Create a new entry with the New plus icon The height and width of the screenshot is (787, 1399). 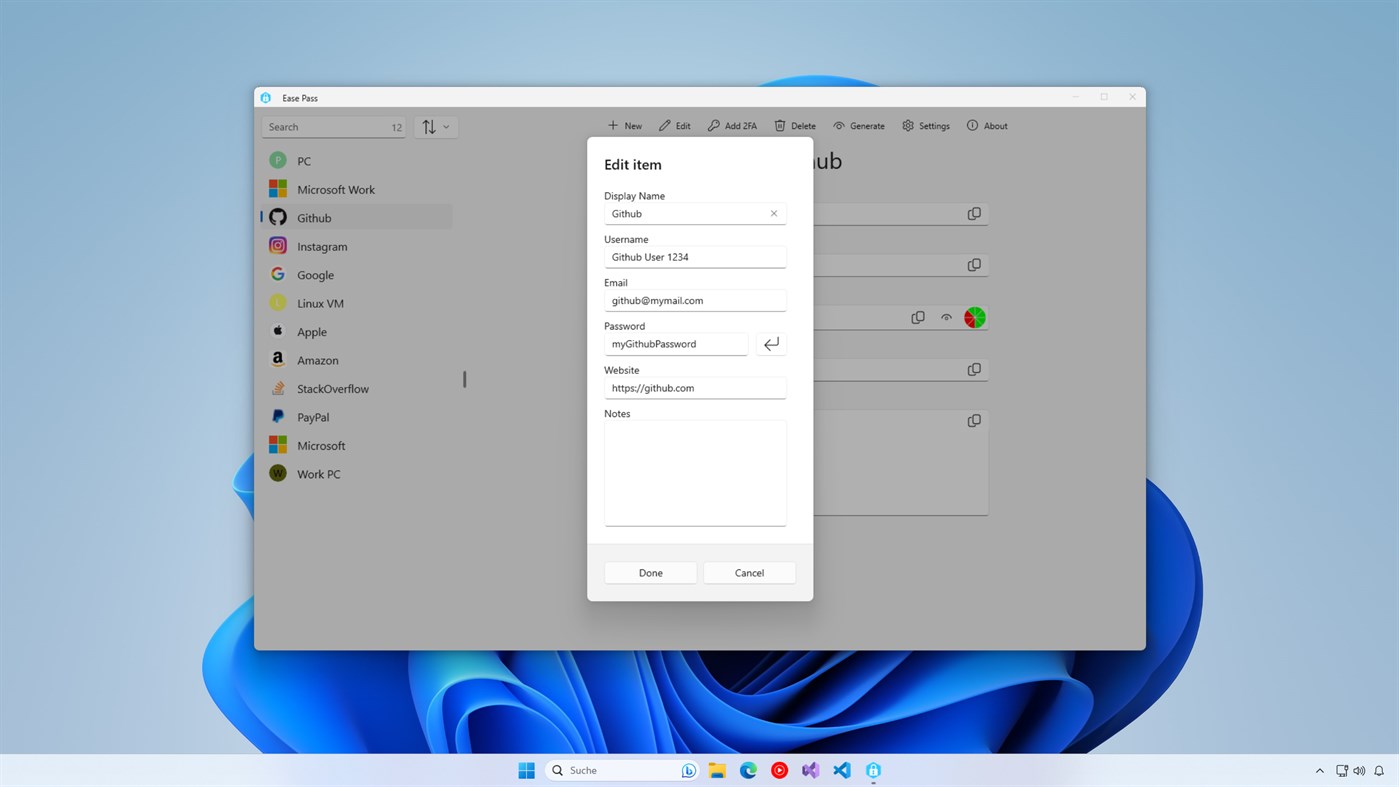(x=623, y=125)
